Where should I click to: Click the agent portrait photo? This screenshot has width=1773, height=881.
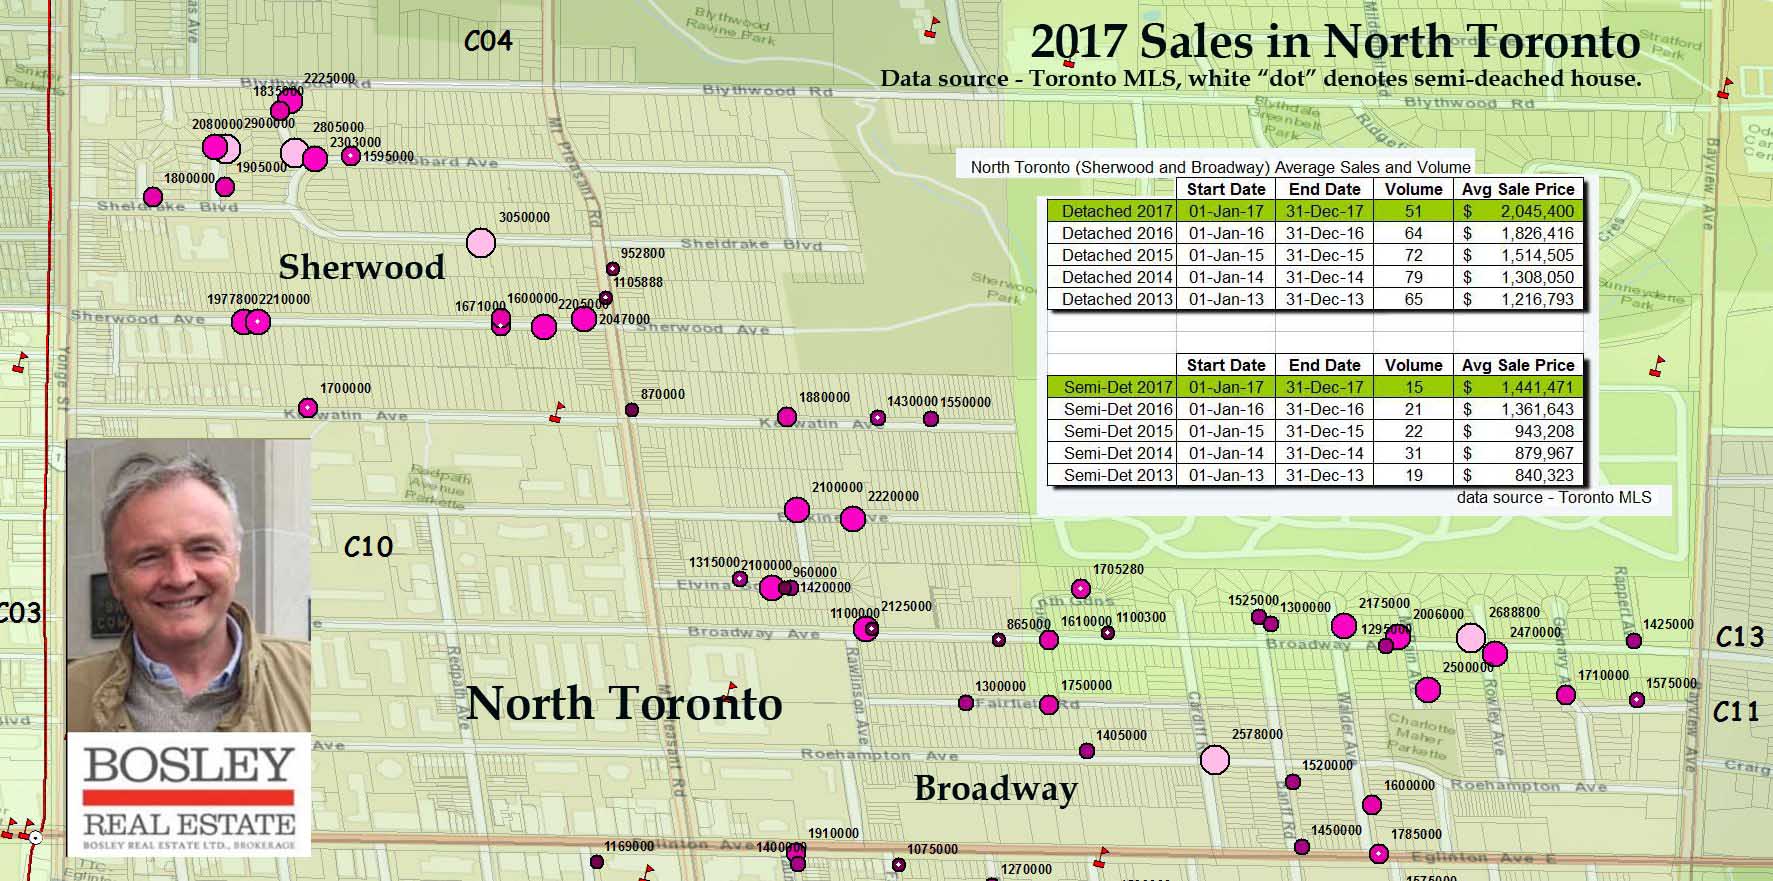coord(189,585)
